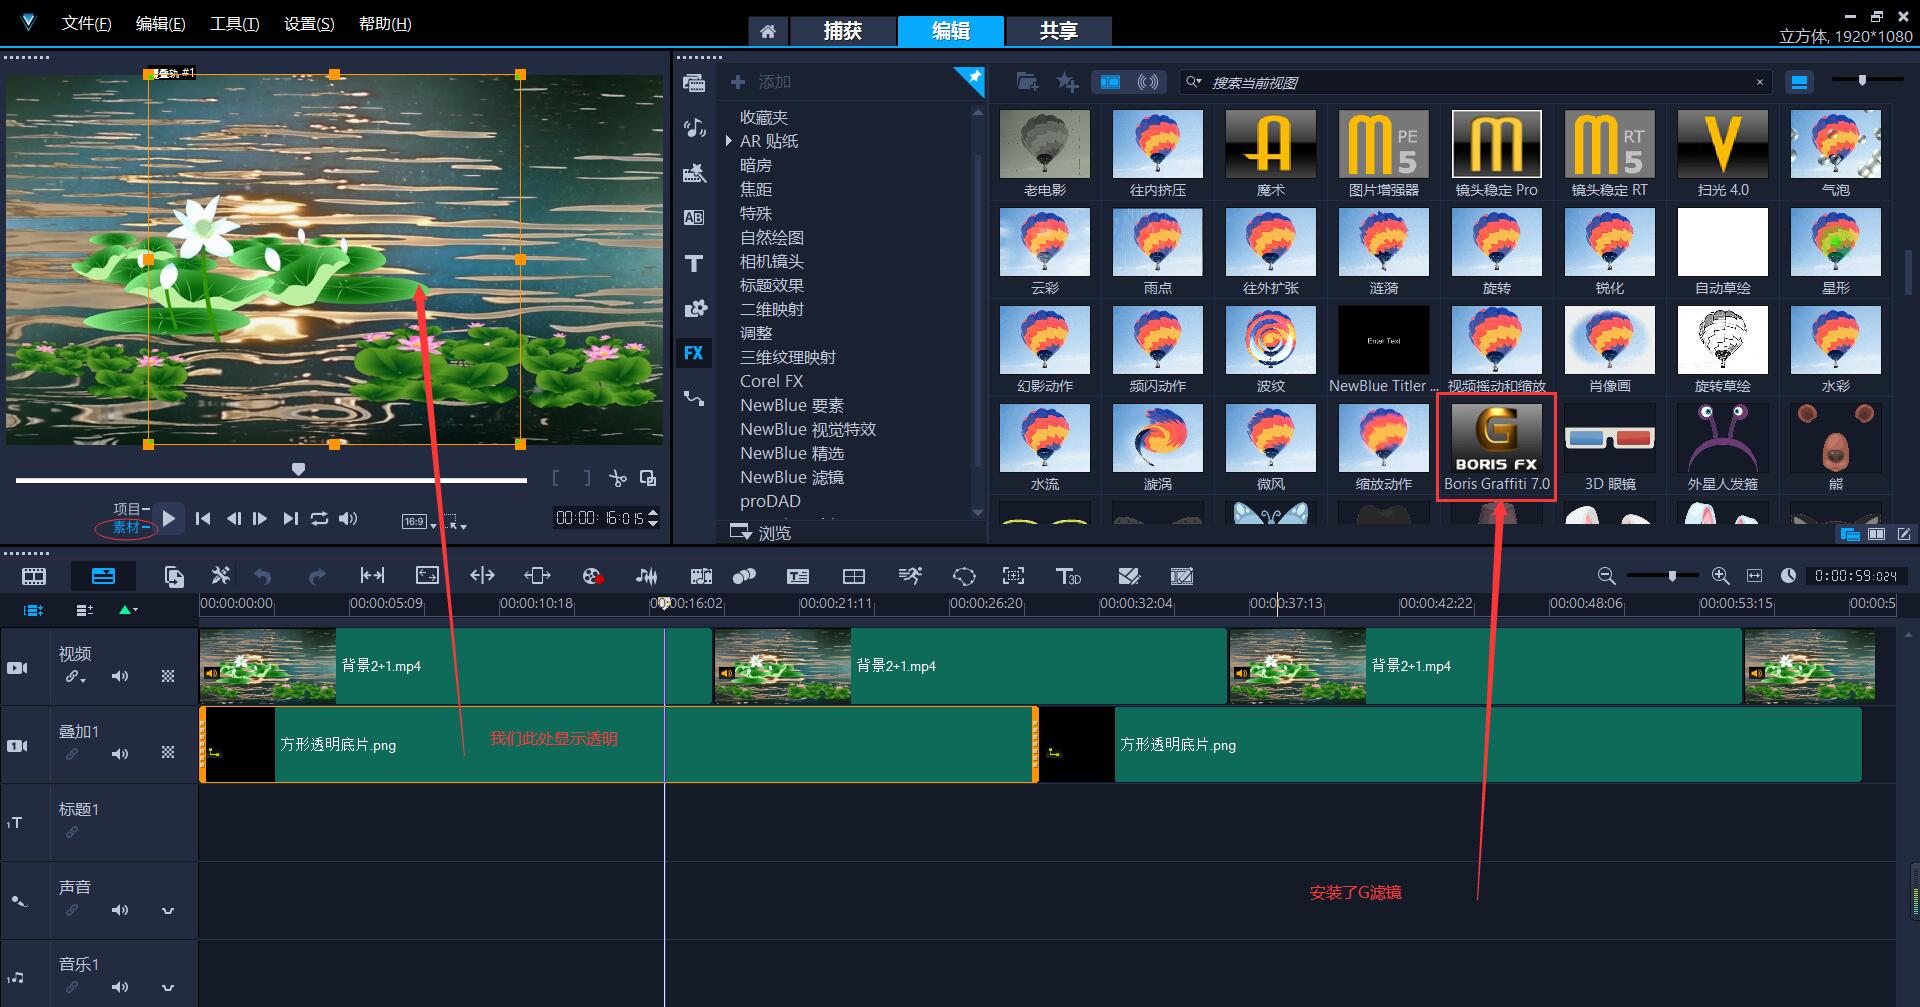Expand the AR 贴纸 category
The height and width of the screenshot is (1007, 1920).
(x=729, y=141)
